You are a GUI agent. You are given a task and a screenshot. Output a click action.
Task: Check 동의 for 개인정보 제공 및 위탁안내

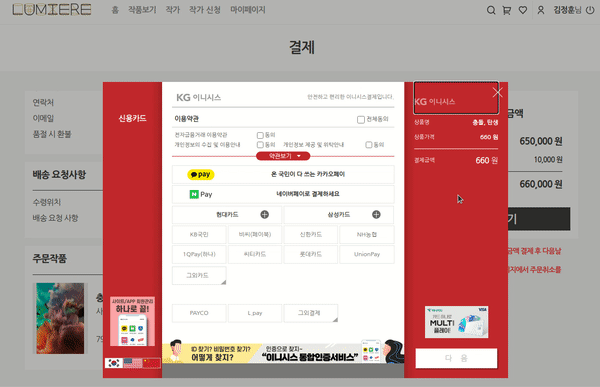click(368, 145)
